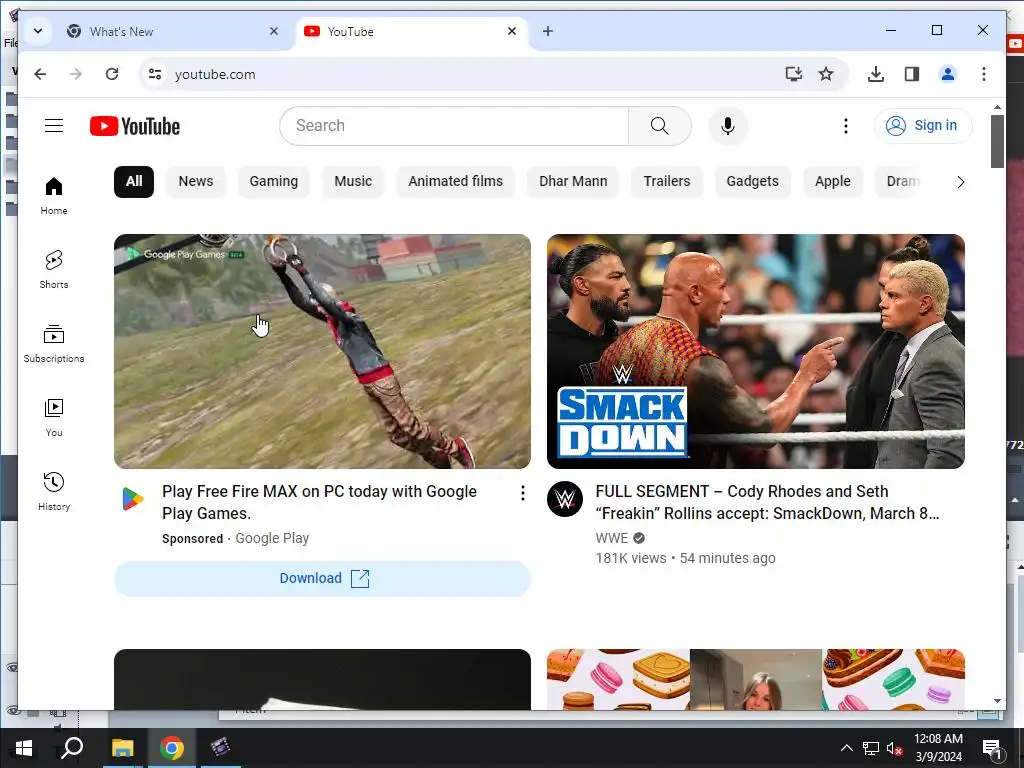Open the WWE channel avatar
The image size is (1024, 768).
[x=565, y=499]
